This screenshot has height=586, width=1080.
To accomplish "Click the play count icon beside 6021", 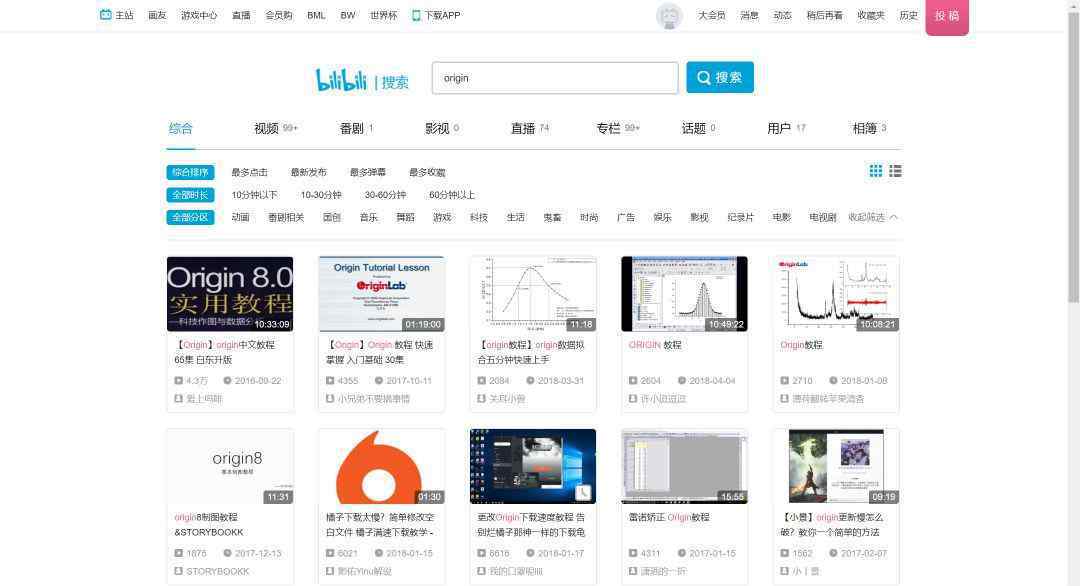I will click(x=330, y=553).
